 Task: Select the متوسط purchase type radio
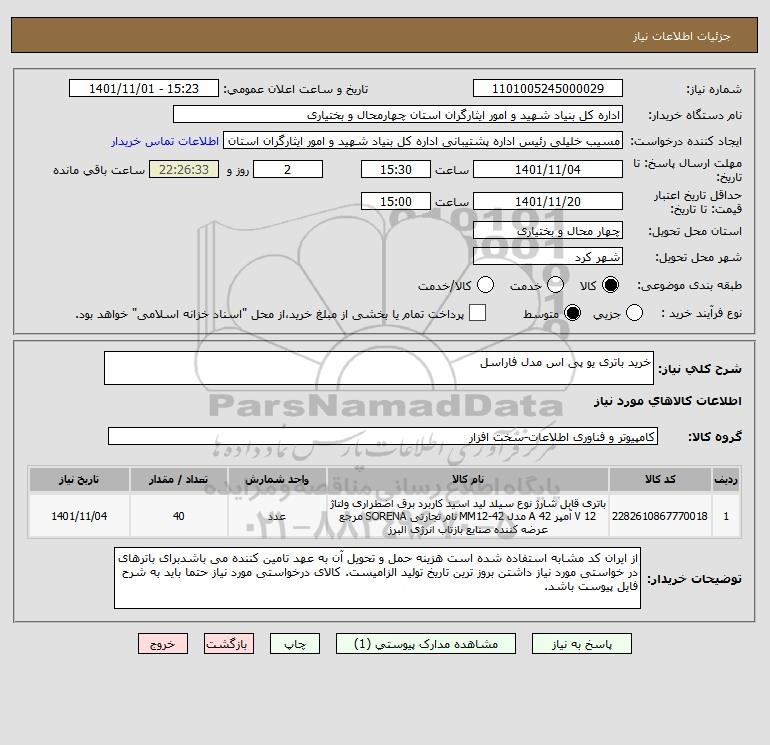pyautogui.click(x=572, y=313)
